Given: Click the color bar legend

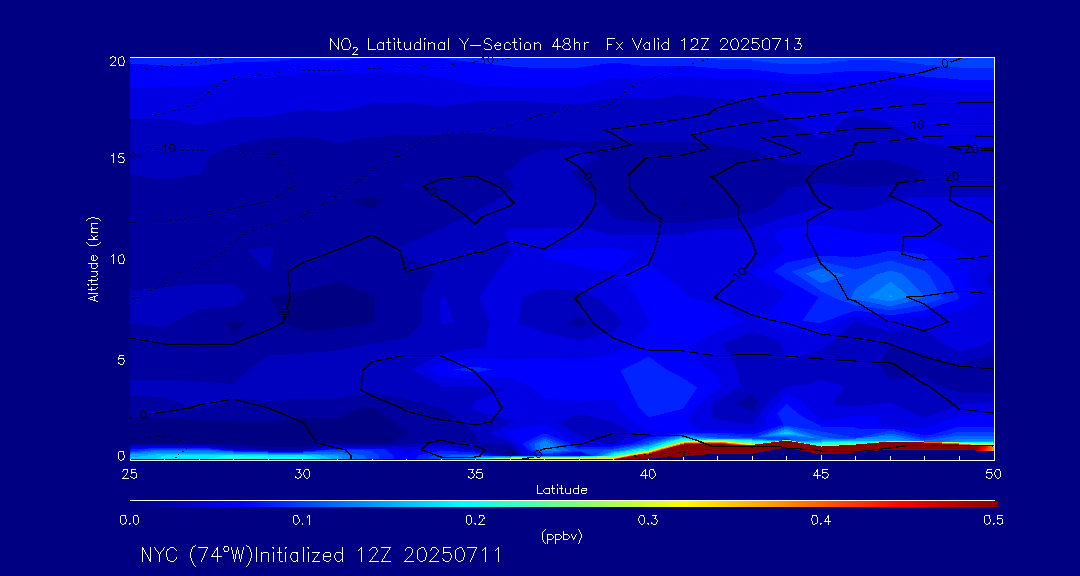Looking at the screenshot, I should click(563, 504).
